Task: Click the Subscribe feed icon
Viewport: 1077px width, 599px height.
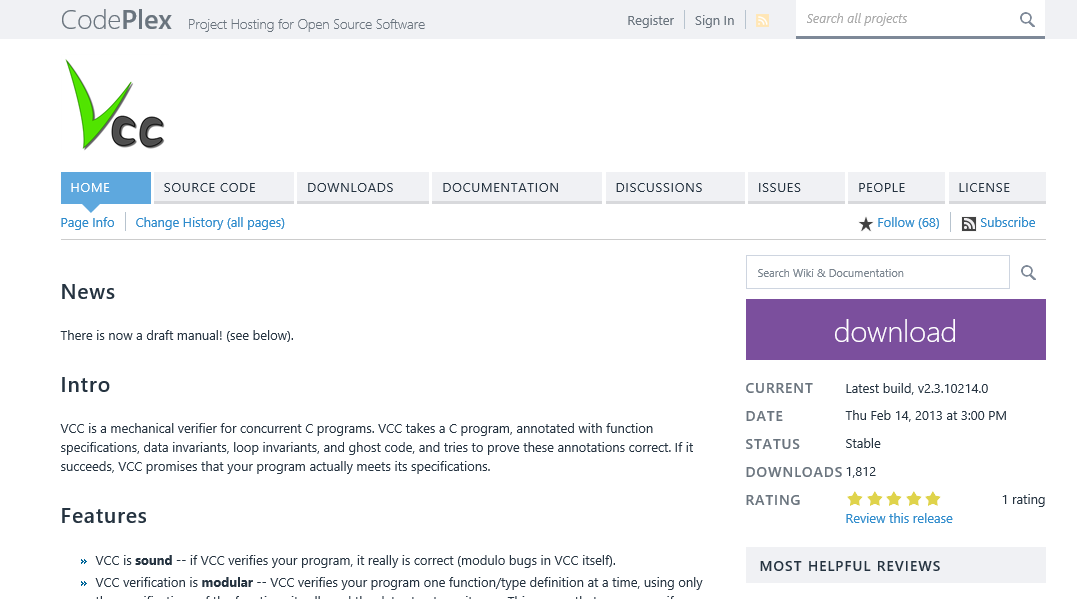Action: coord(968,224)
